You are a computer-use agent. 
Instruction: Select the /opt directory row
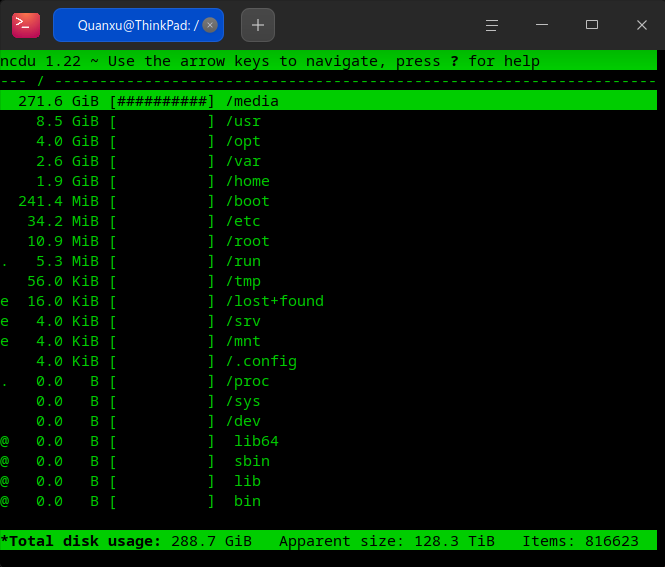tap(329, 141)
